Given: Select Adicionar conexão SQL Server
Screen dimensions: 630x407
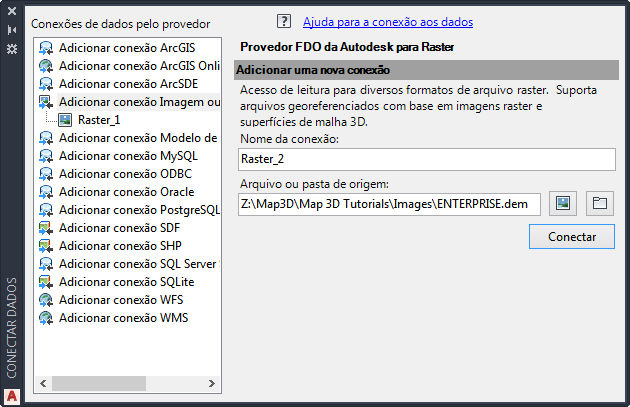Looking at the screenshot, I should [139, 264].
